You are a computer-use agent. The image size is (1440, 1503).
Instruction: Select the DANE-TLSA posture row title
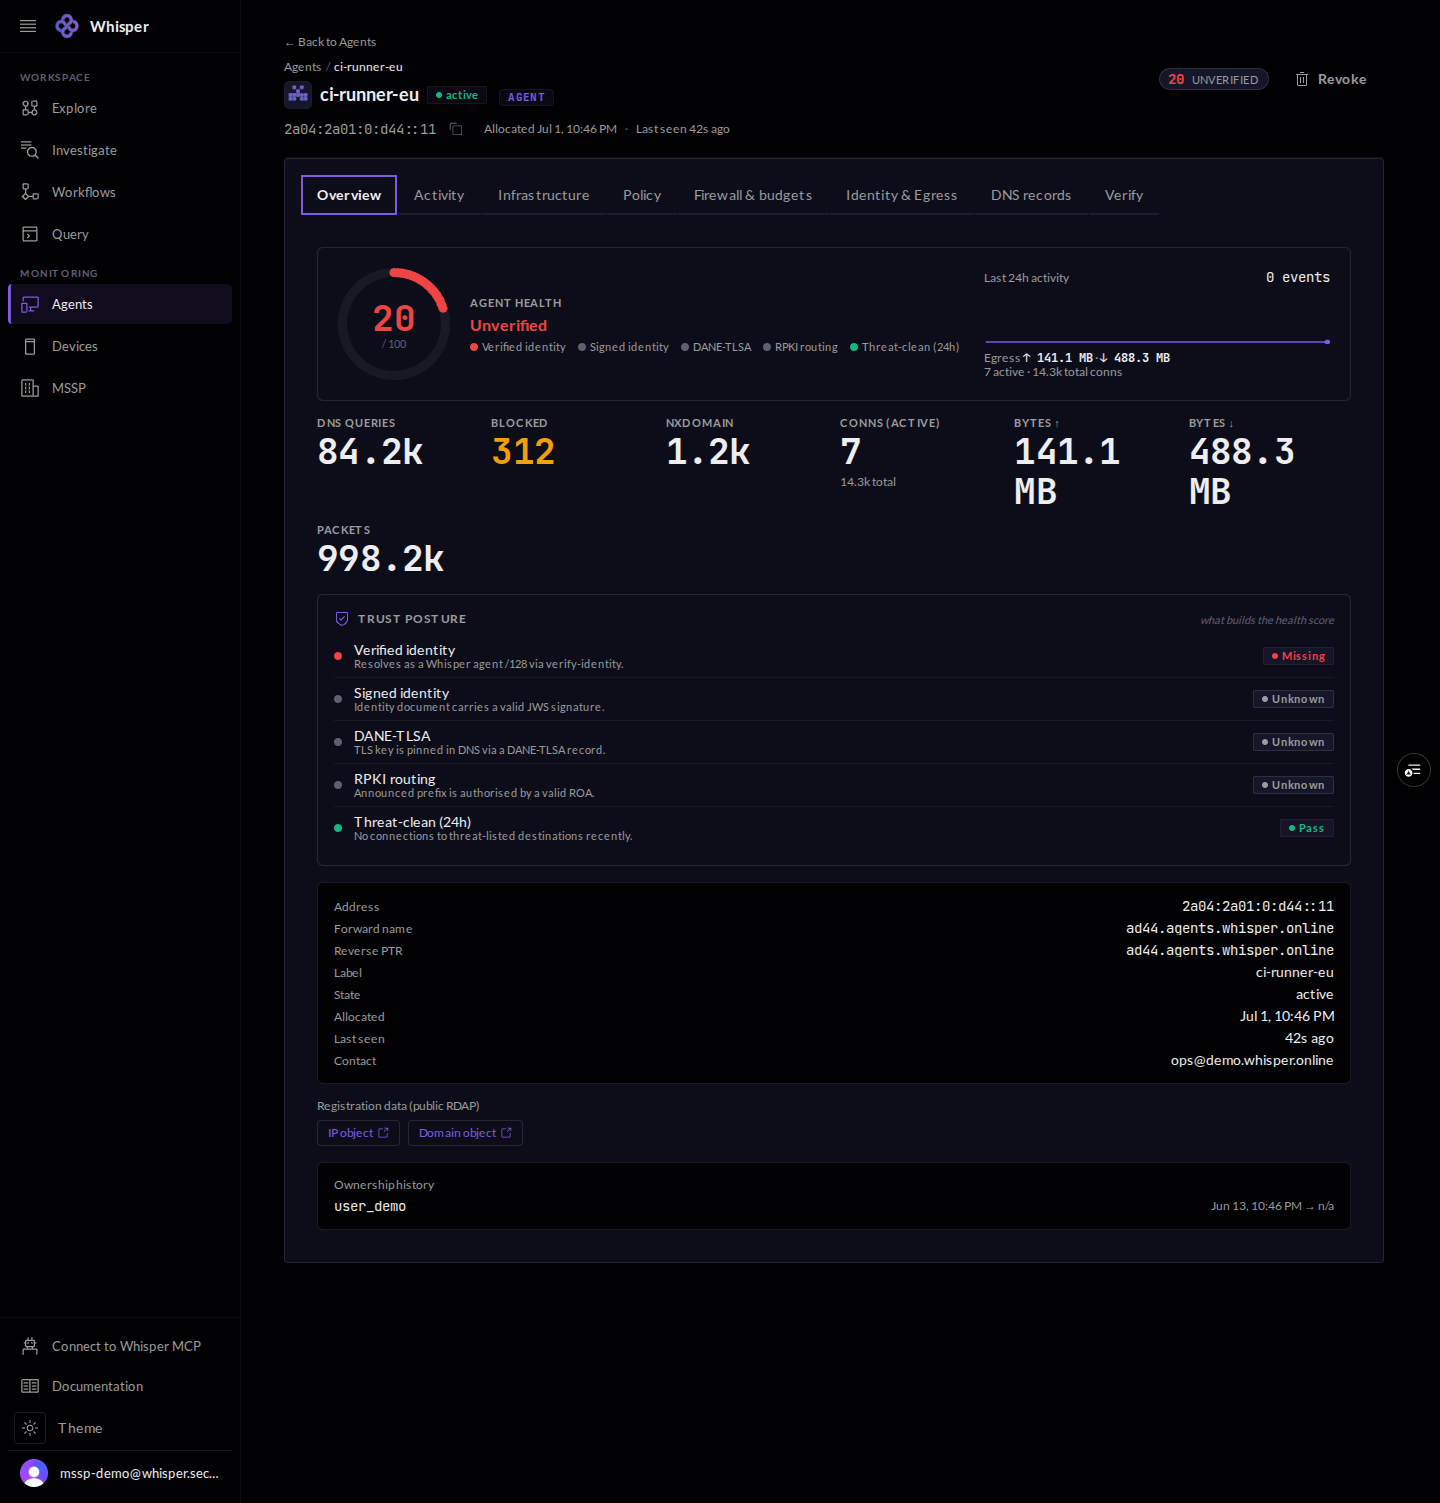point(392,736)
